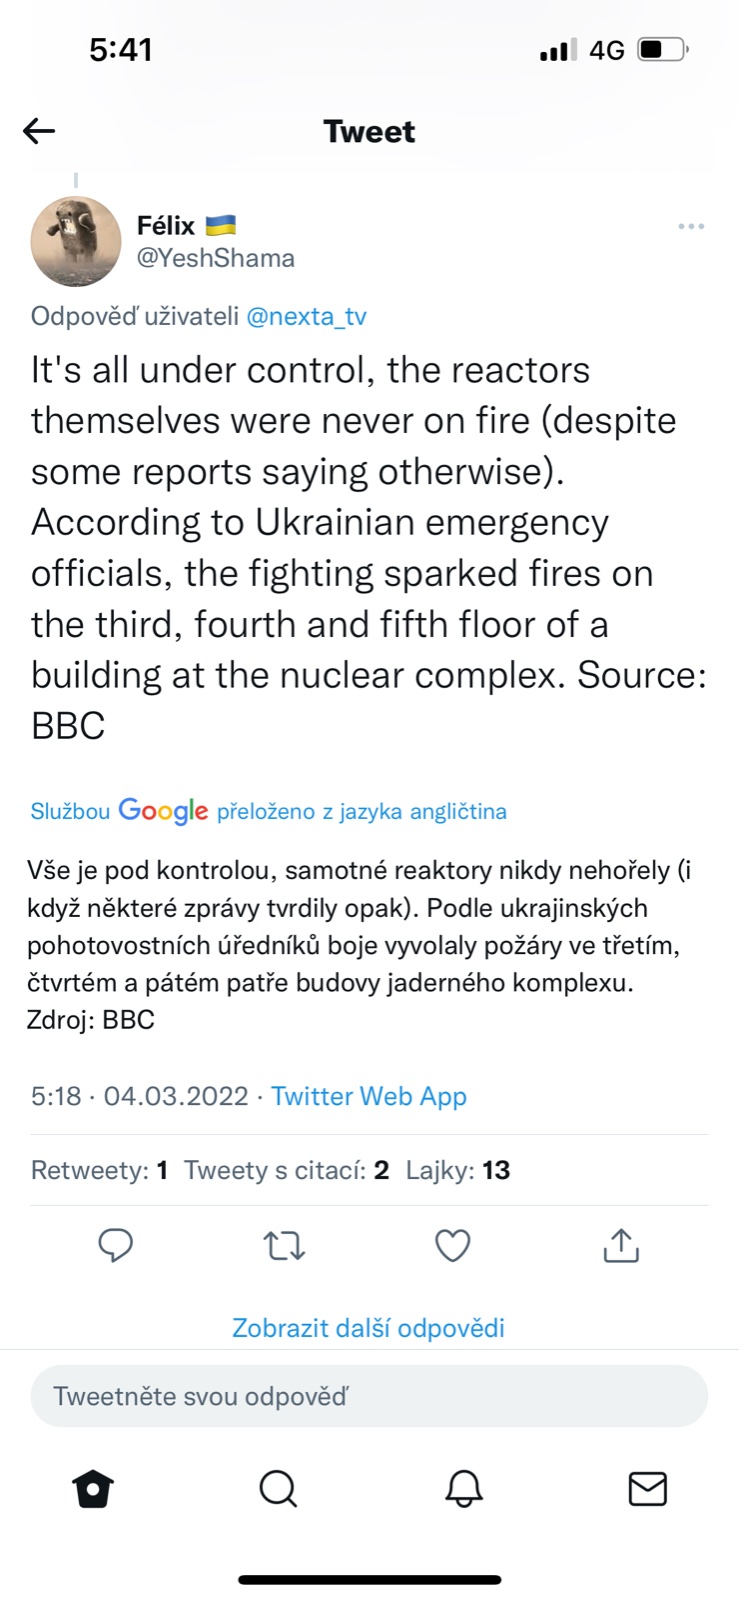Tap the reply speech bubble icon
This screenshot has width=739, height=1600.
pyautogui.click(x=116, y=1246)
